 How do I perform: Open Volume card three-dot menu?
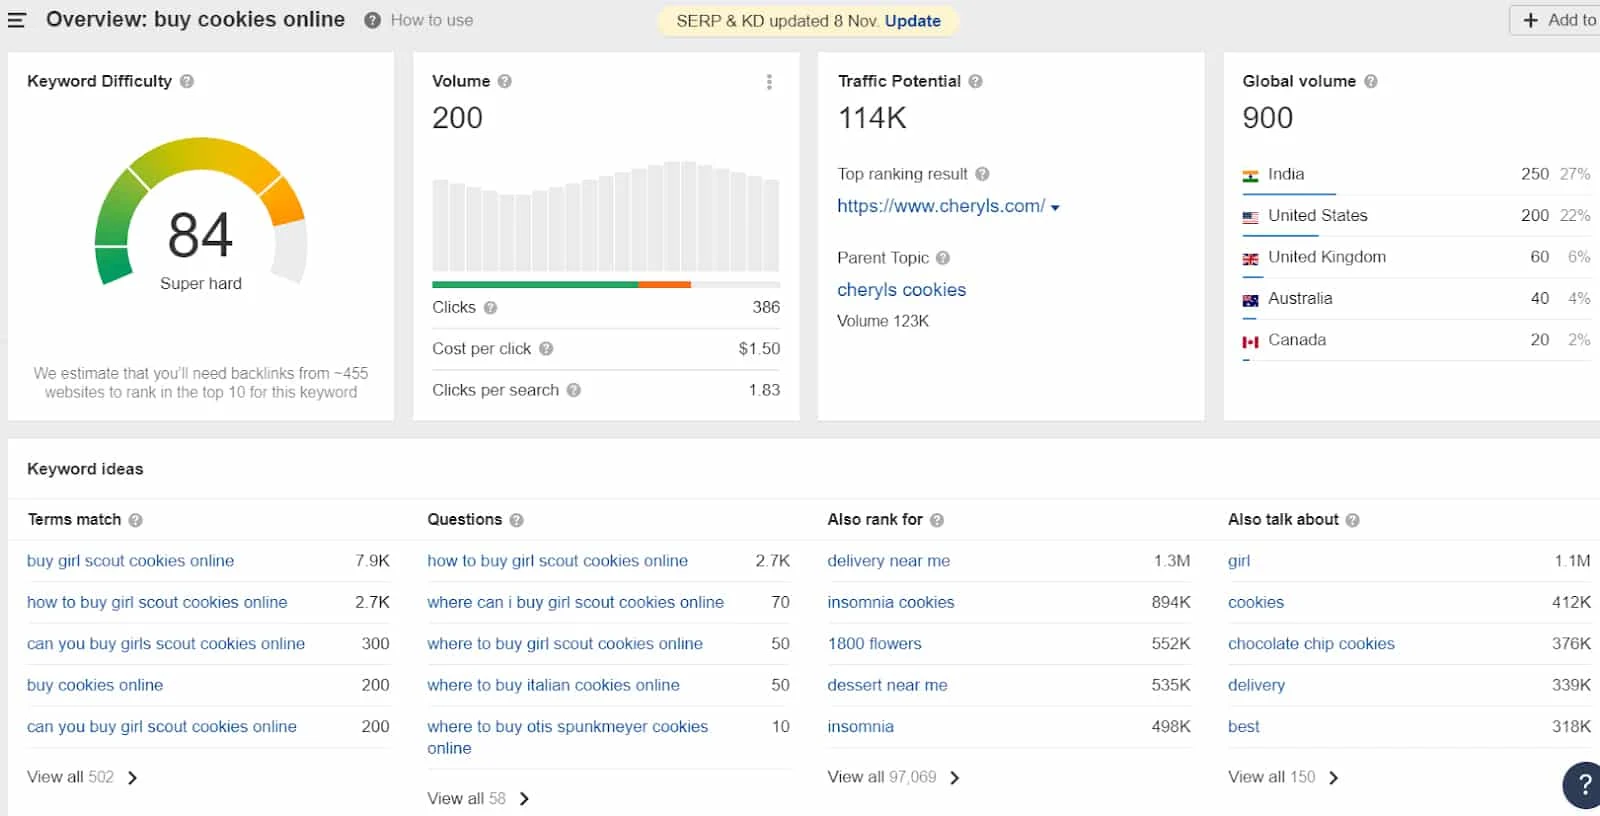click(x=769, y=82)
